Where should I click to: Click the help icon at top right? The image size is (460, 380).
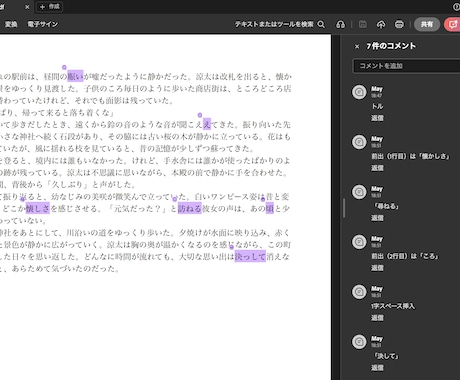pyautogui.click(x=456, y=7)
